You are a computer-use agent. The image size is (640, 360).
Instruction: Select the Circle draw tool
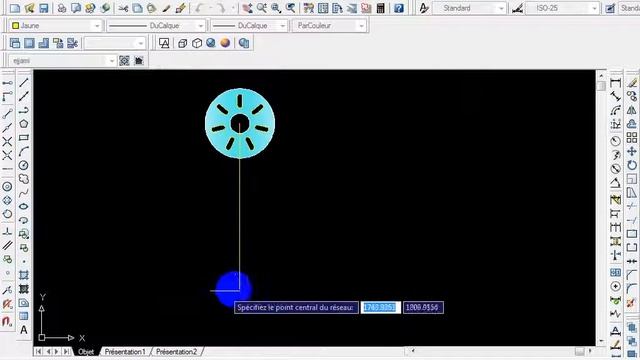pos(24,165)
